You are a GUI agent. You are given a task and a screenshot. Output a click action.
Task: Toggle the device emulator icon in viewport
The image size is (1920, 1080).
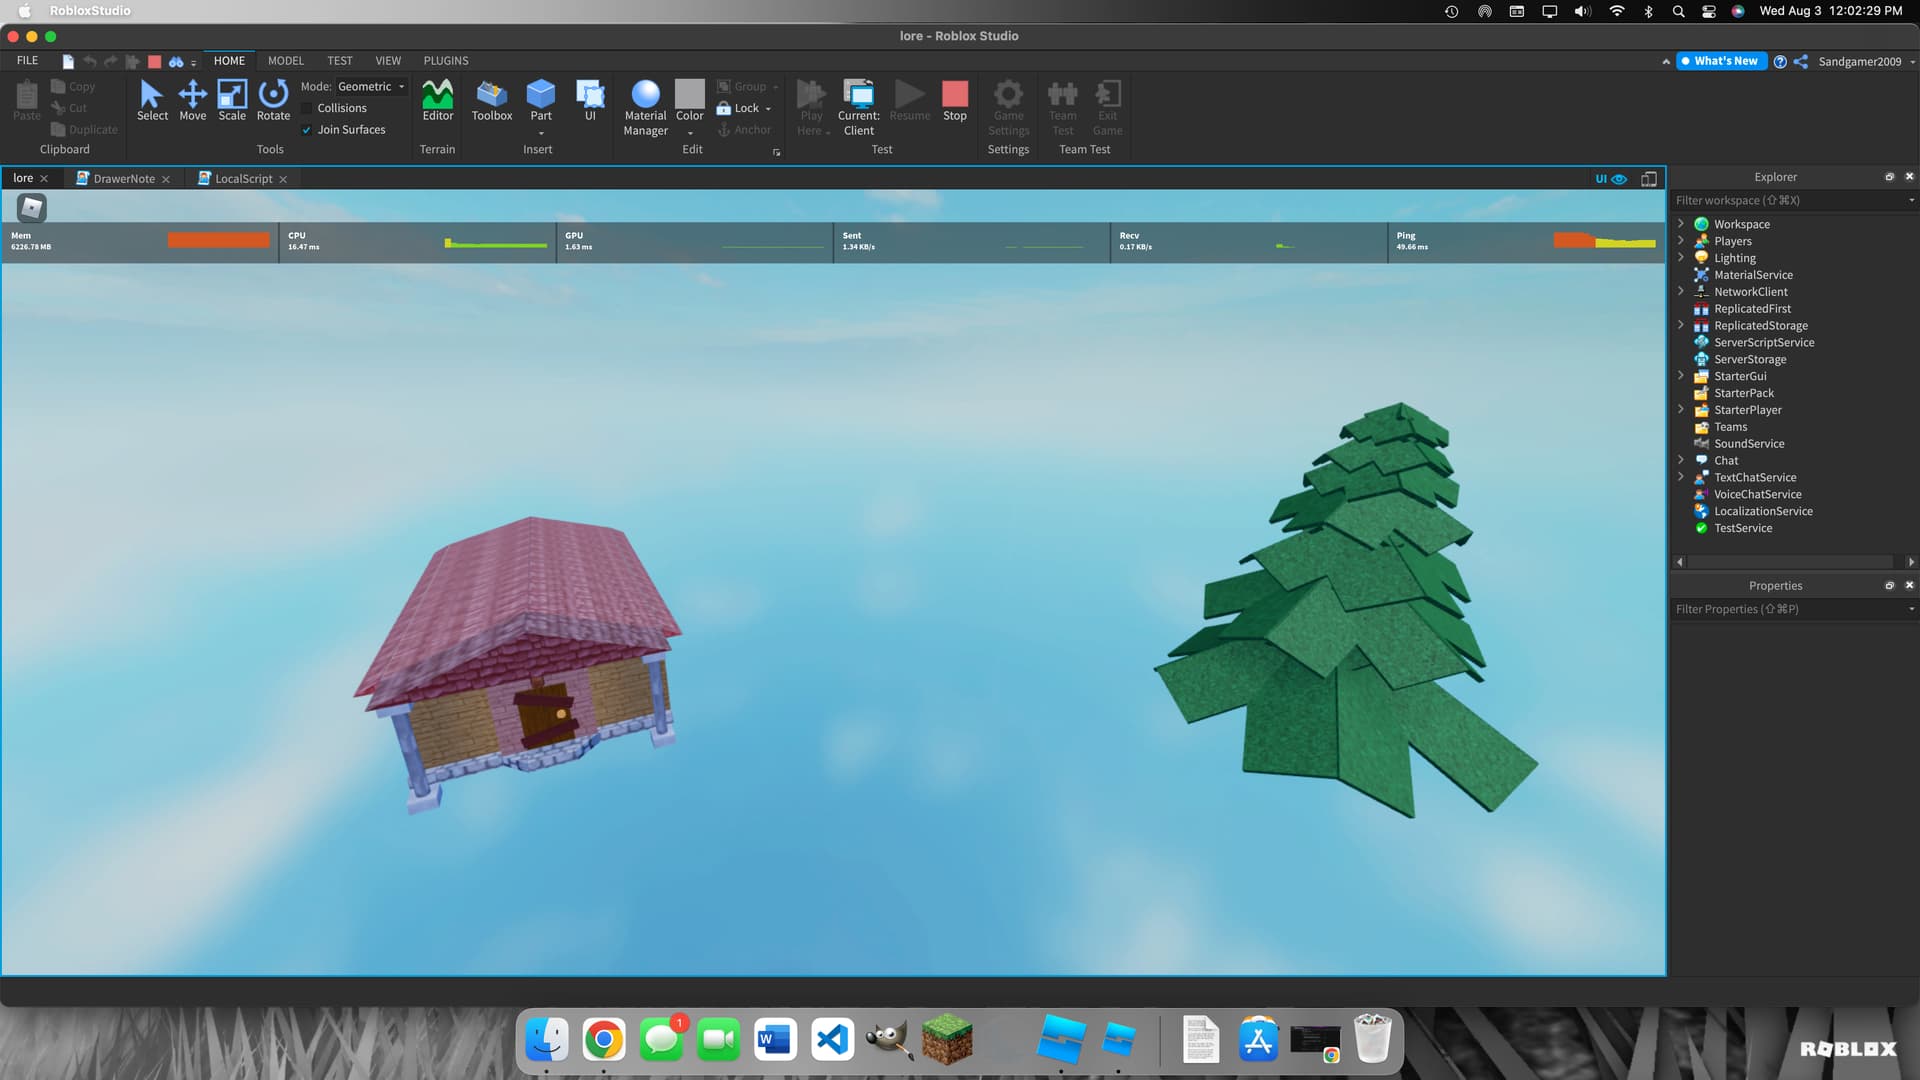point(1649,179)
